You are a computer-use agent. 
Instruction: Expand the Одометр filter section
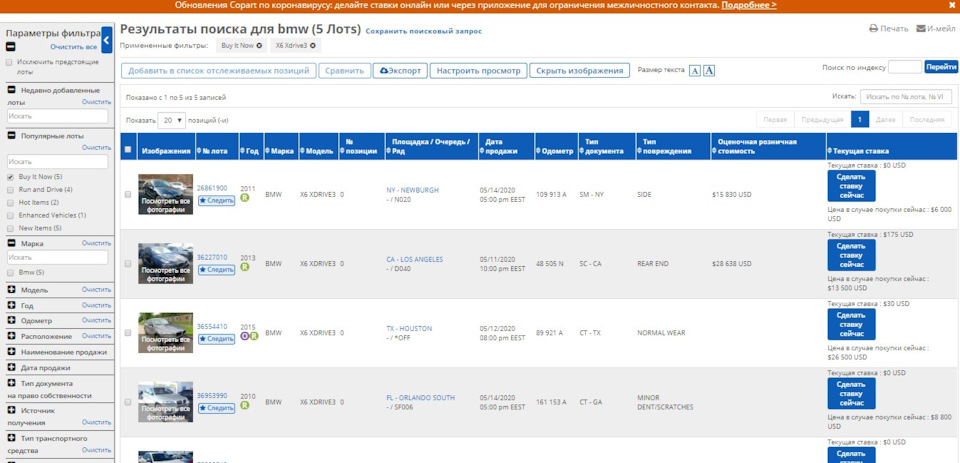pyautogui.click(x=11, y=320)
